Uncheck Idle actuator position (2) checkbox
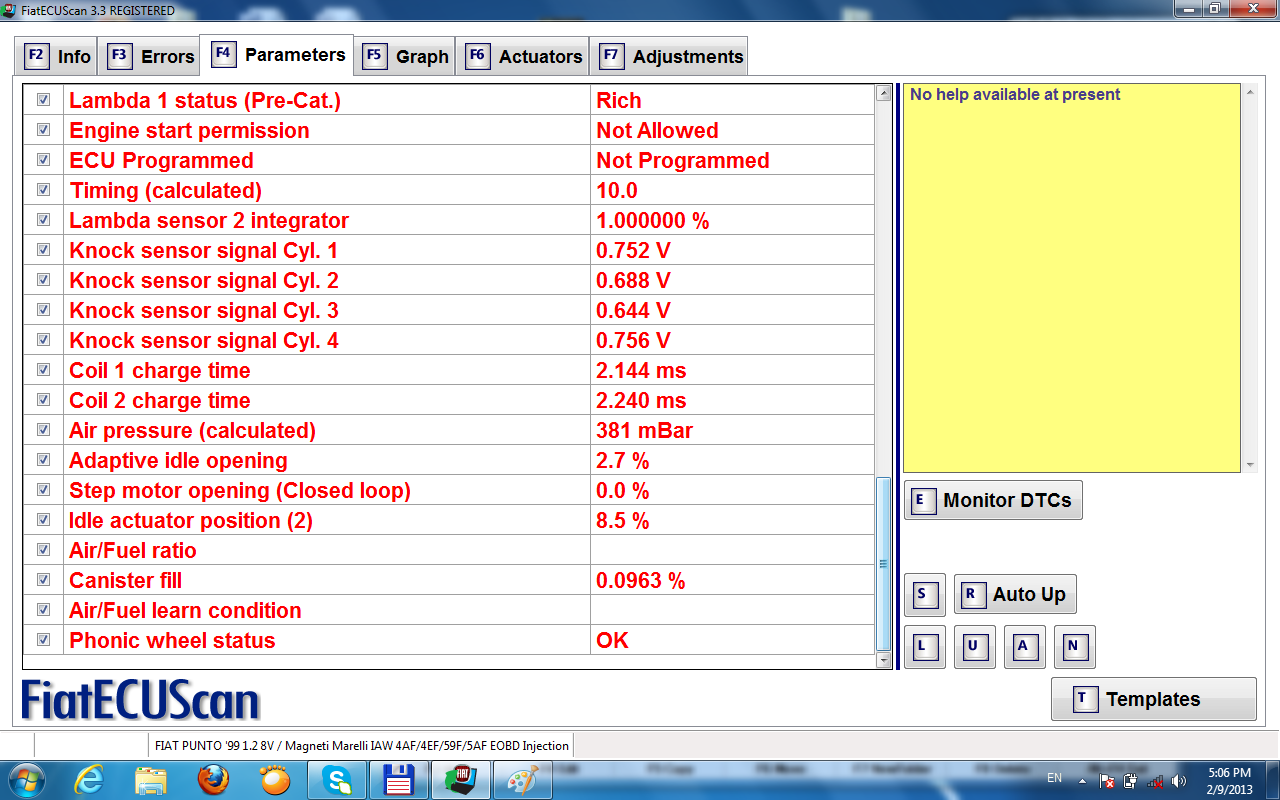Image resolution: width=1280 pixels, height=800 pixels. pos(43,520)
